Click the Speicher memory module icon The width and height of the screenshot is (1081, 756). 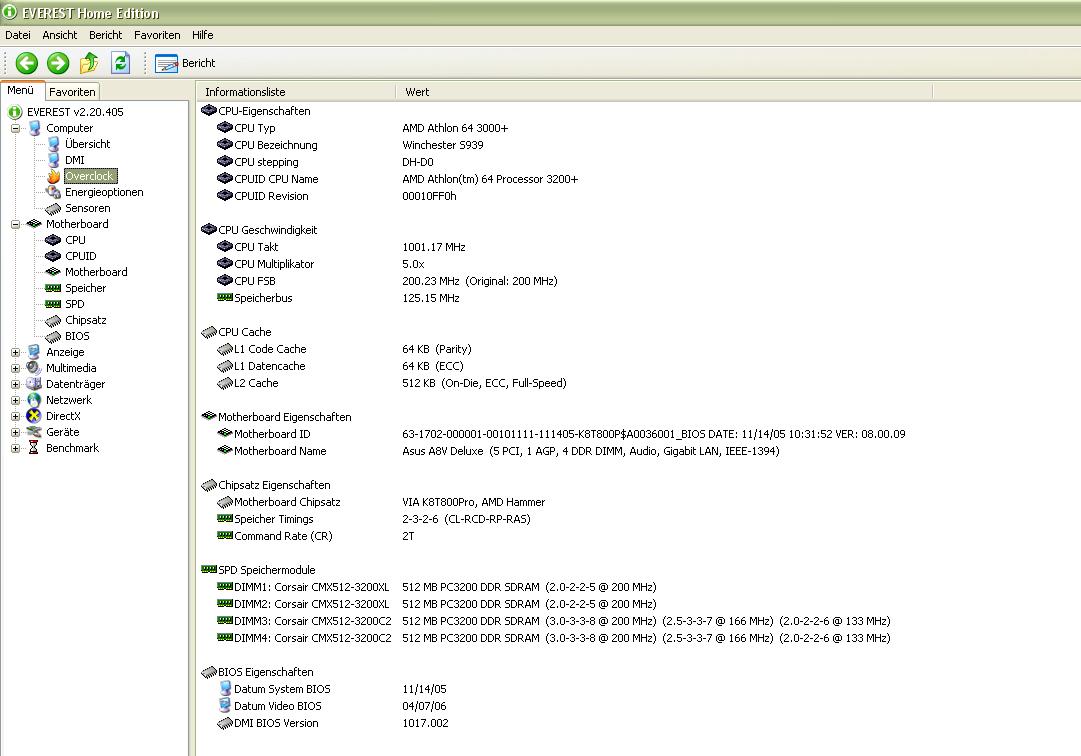pyautogui.click(x=53, y=288)
